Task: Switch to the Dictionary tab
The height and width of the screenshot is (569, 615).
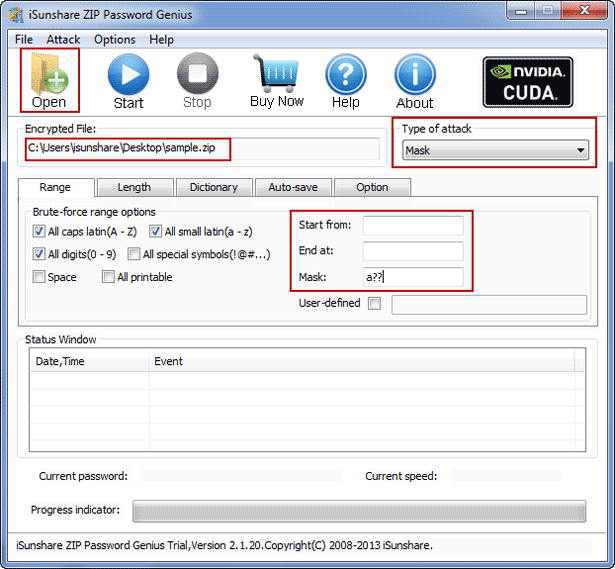Action: click(x=214, y=187)
